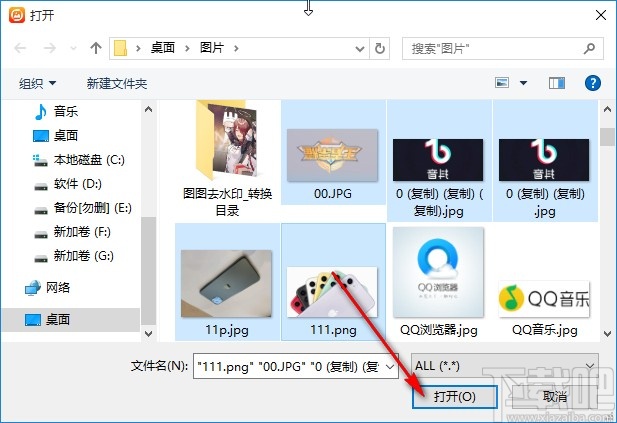Click 新建文件夹 button
This screenshot has width=617, height=423.
(x=117, y=83)
